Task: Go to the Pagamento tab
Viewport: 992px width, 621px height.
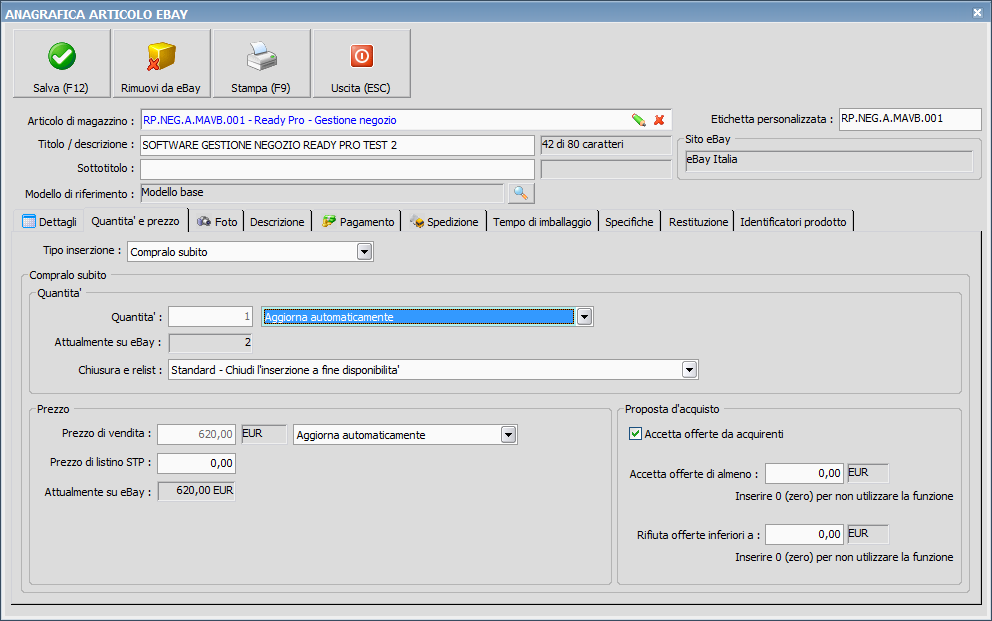Action: [x=358, y=221]
